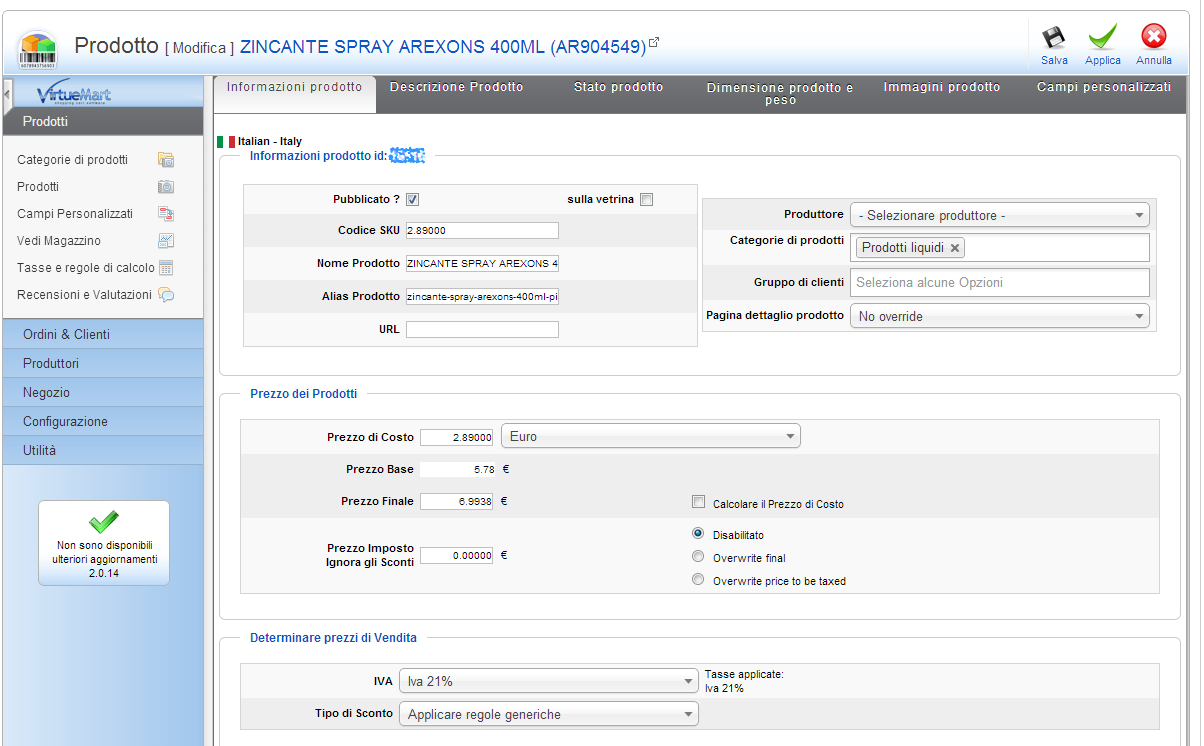
Task: Select the Overwrite final radio button
Action: pyautogui.click(x=698, y=557)
